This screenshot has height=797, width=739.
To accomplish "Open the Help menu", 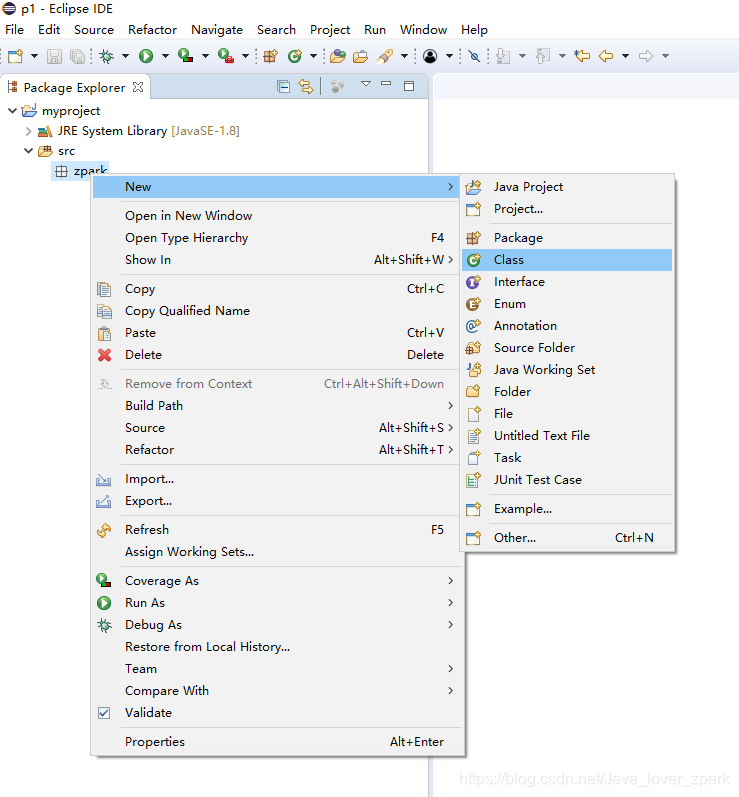I will (x=474, y=30).
